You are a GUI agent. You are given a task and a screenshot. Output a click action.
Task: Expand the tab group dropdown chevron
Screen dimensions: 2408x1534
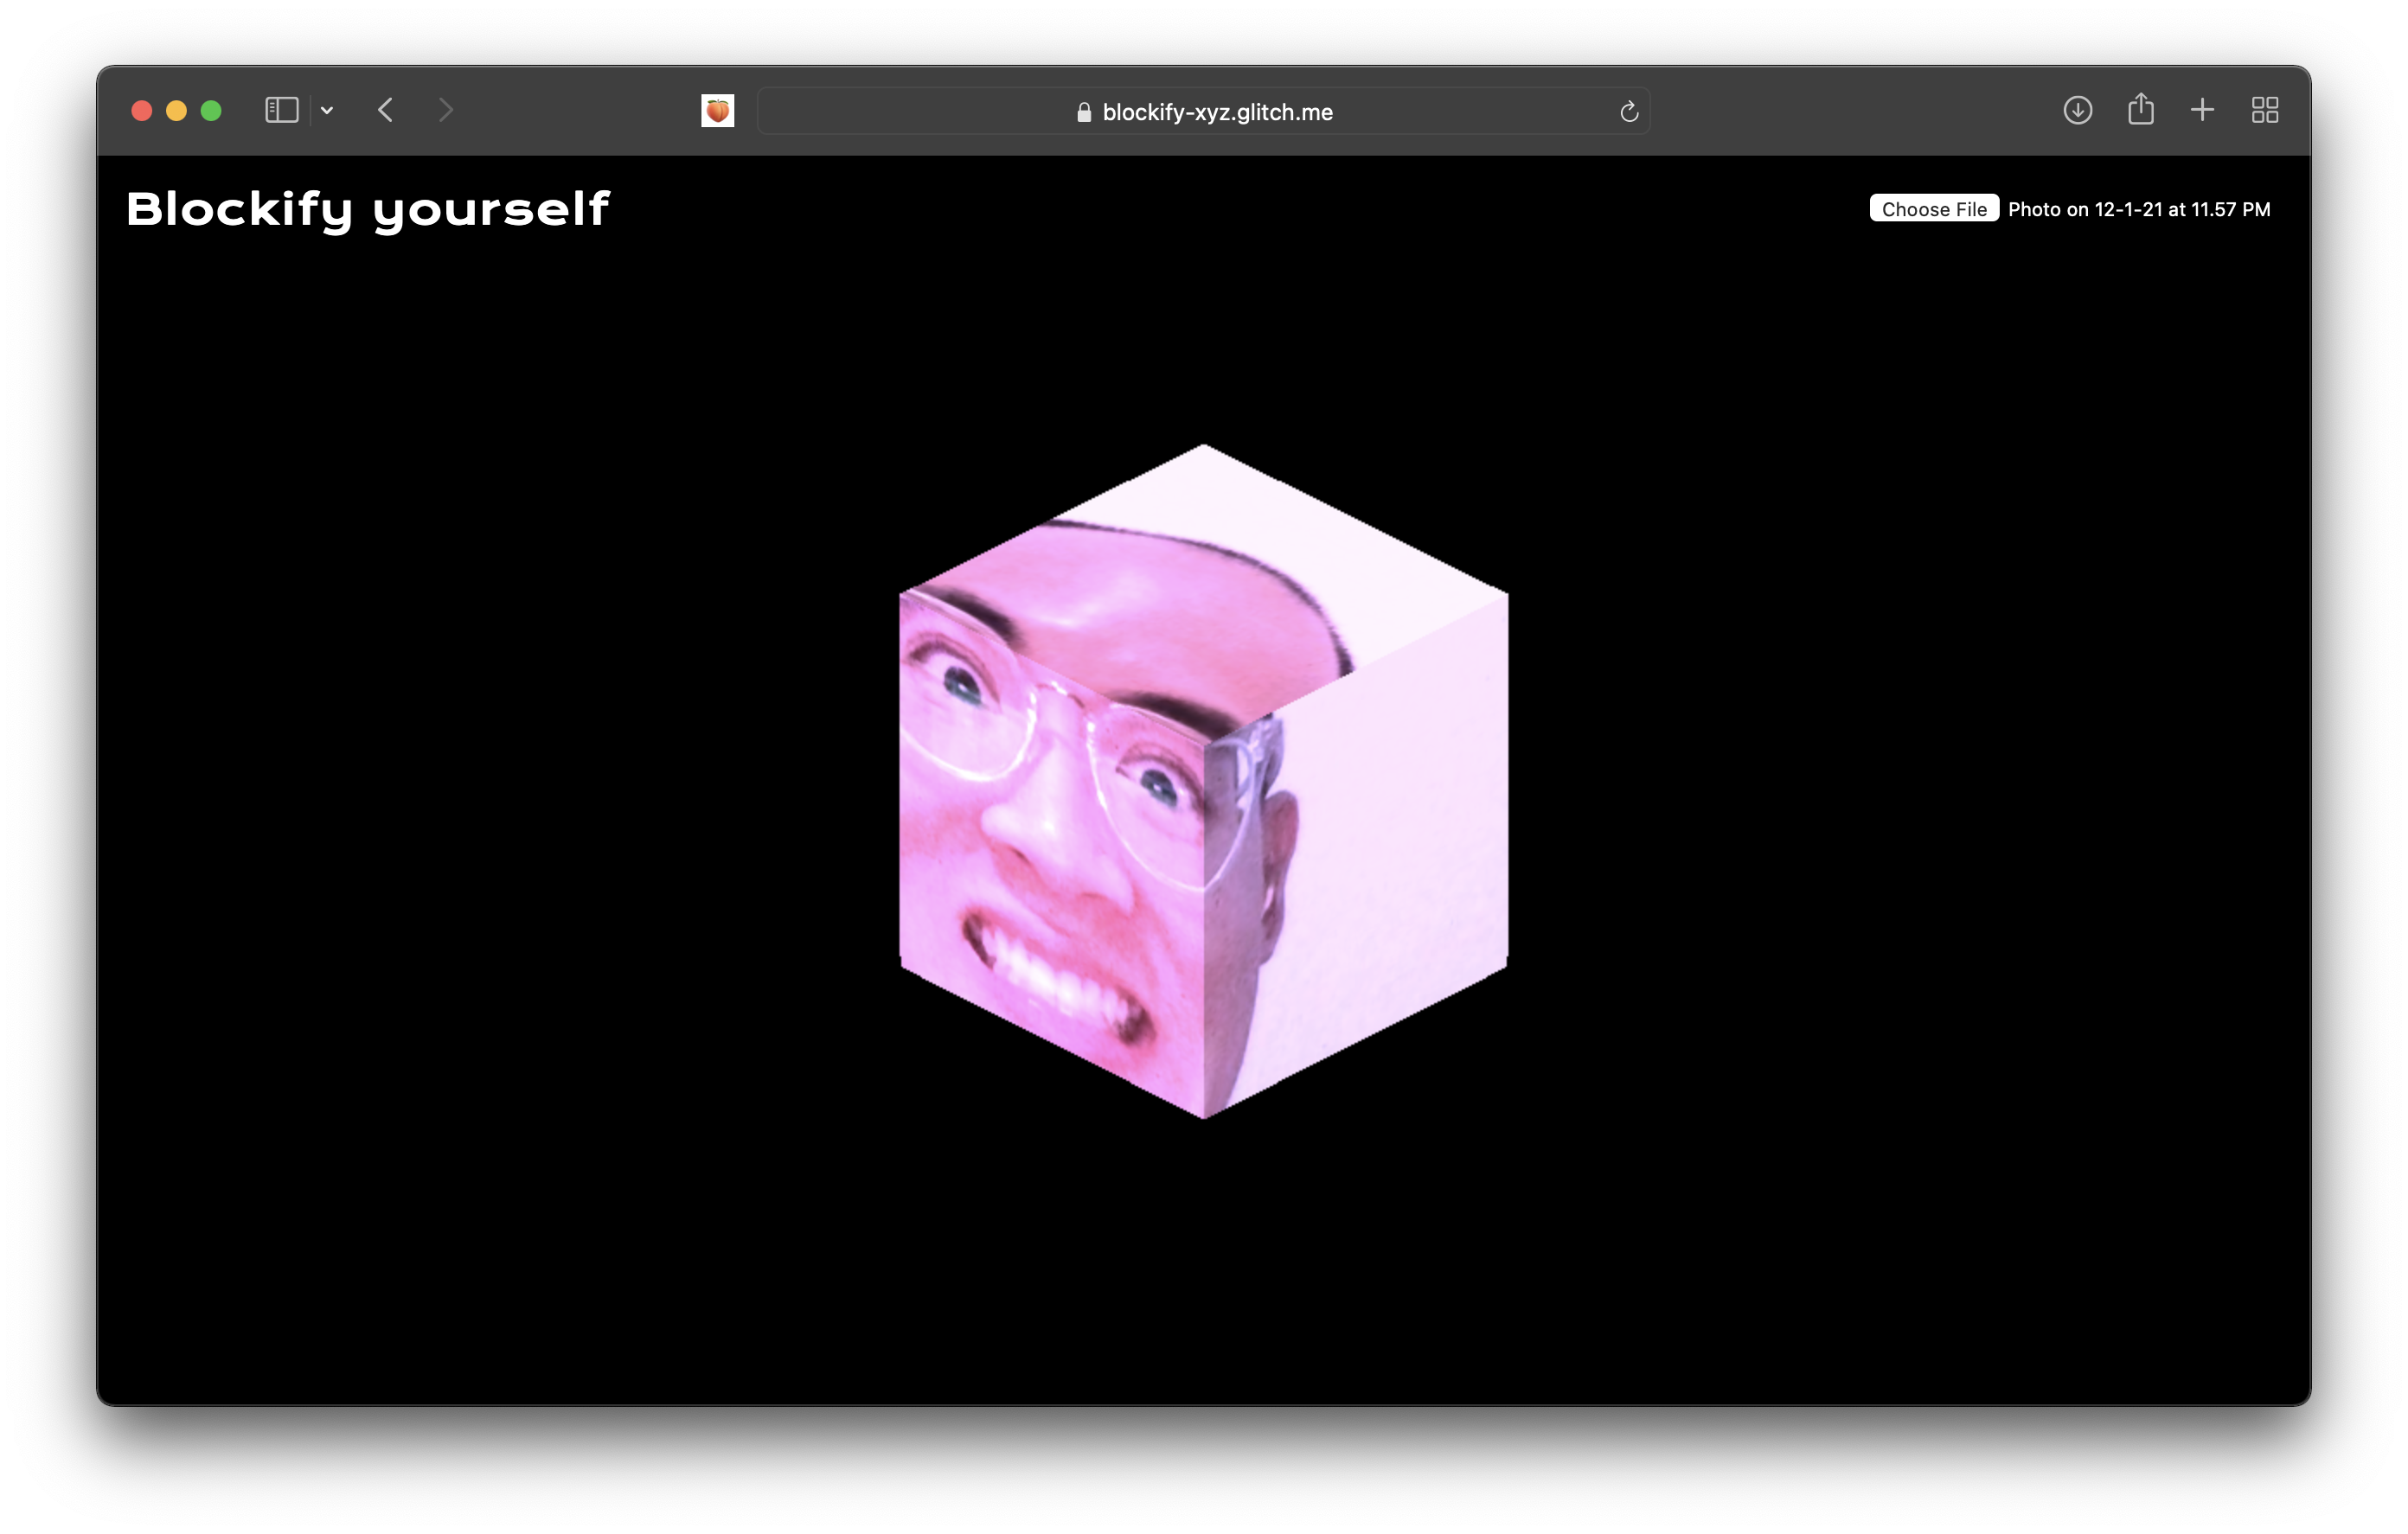pyautogui.click(x=327, y=111)
